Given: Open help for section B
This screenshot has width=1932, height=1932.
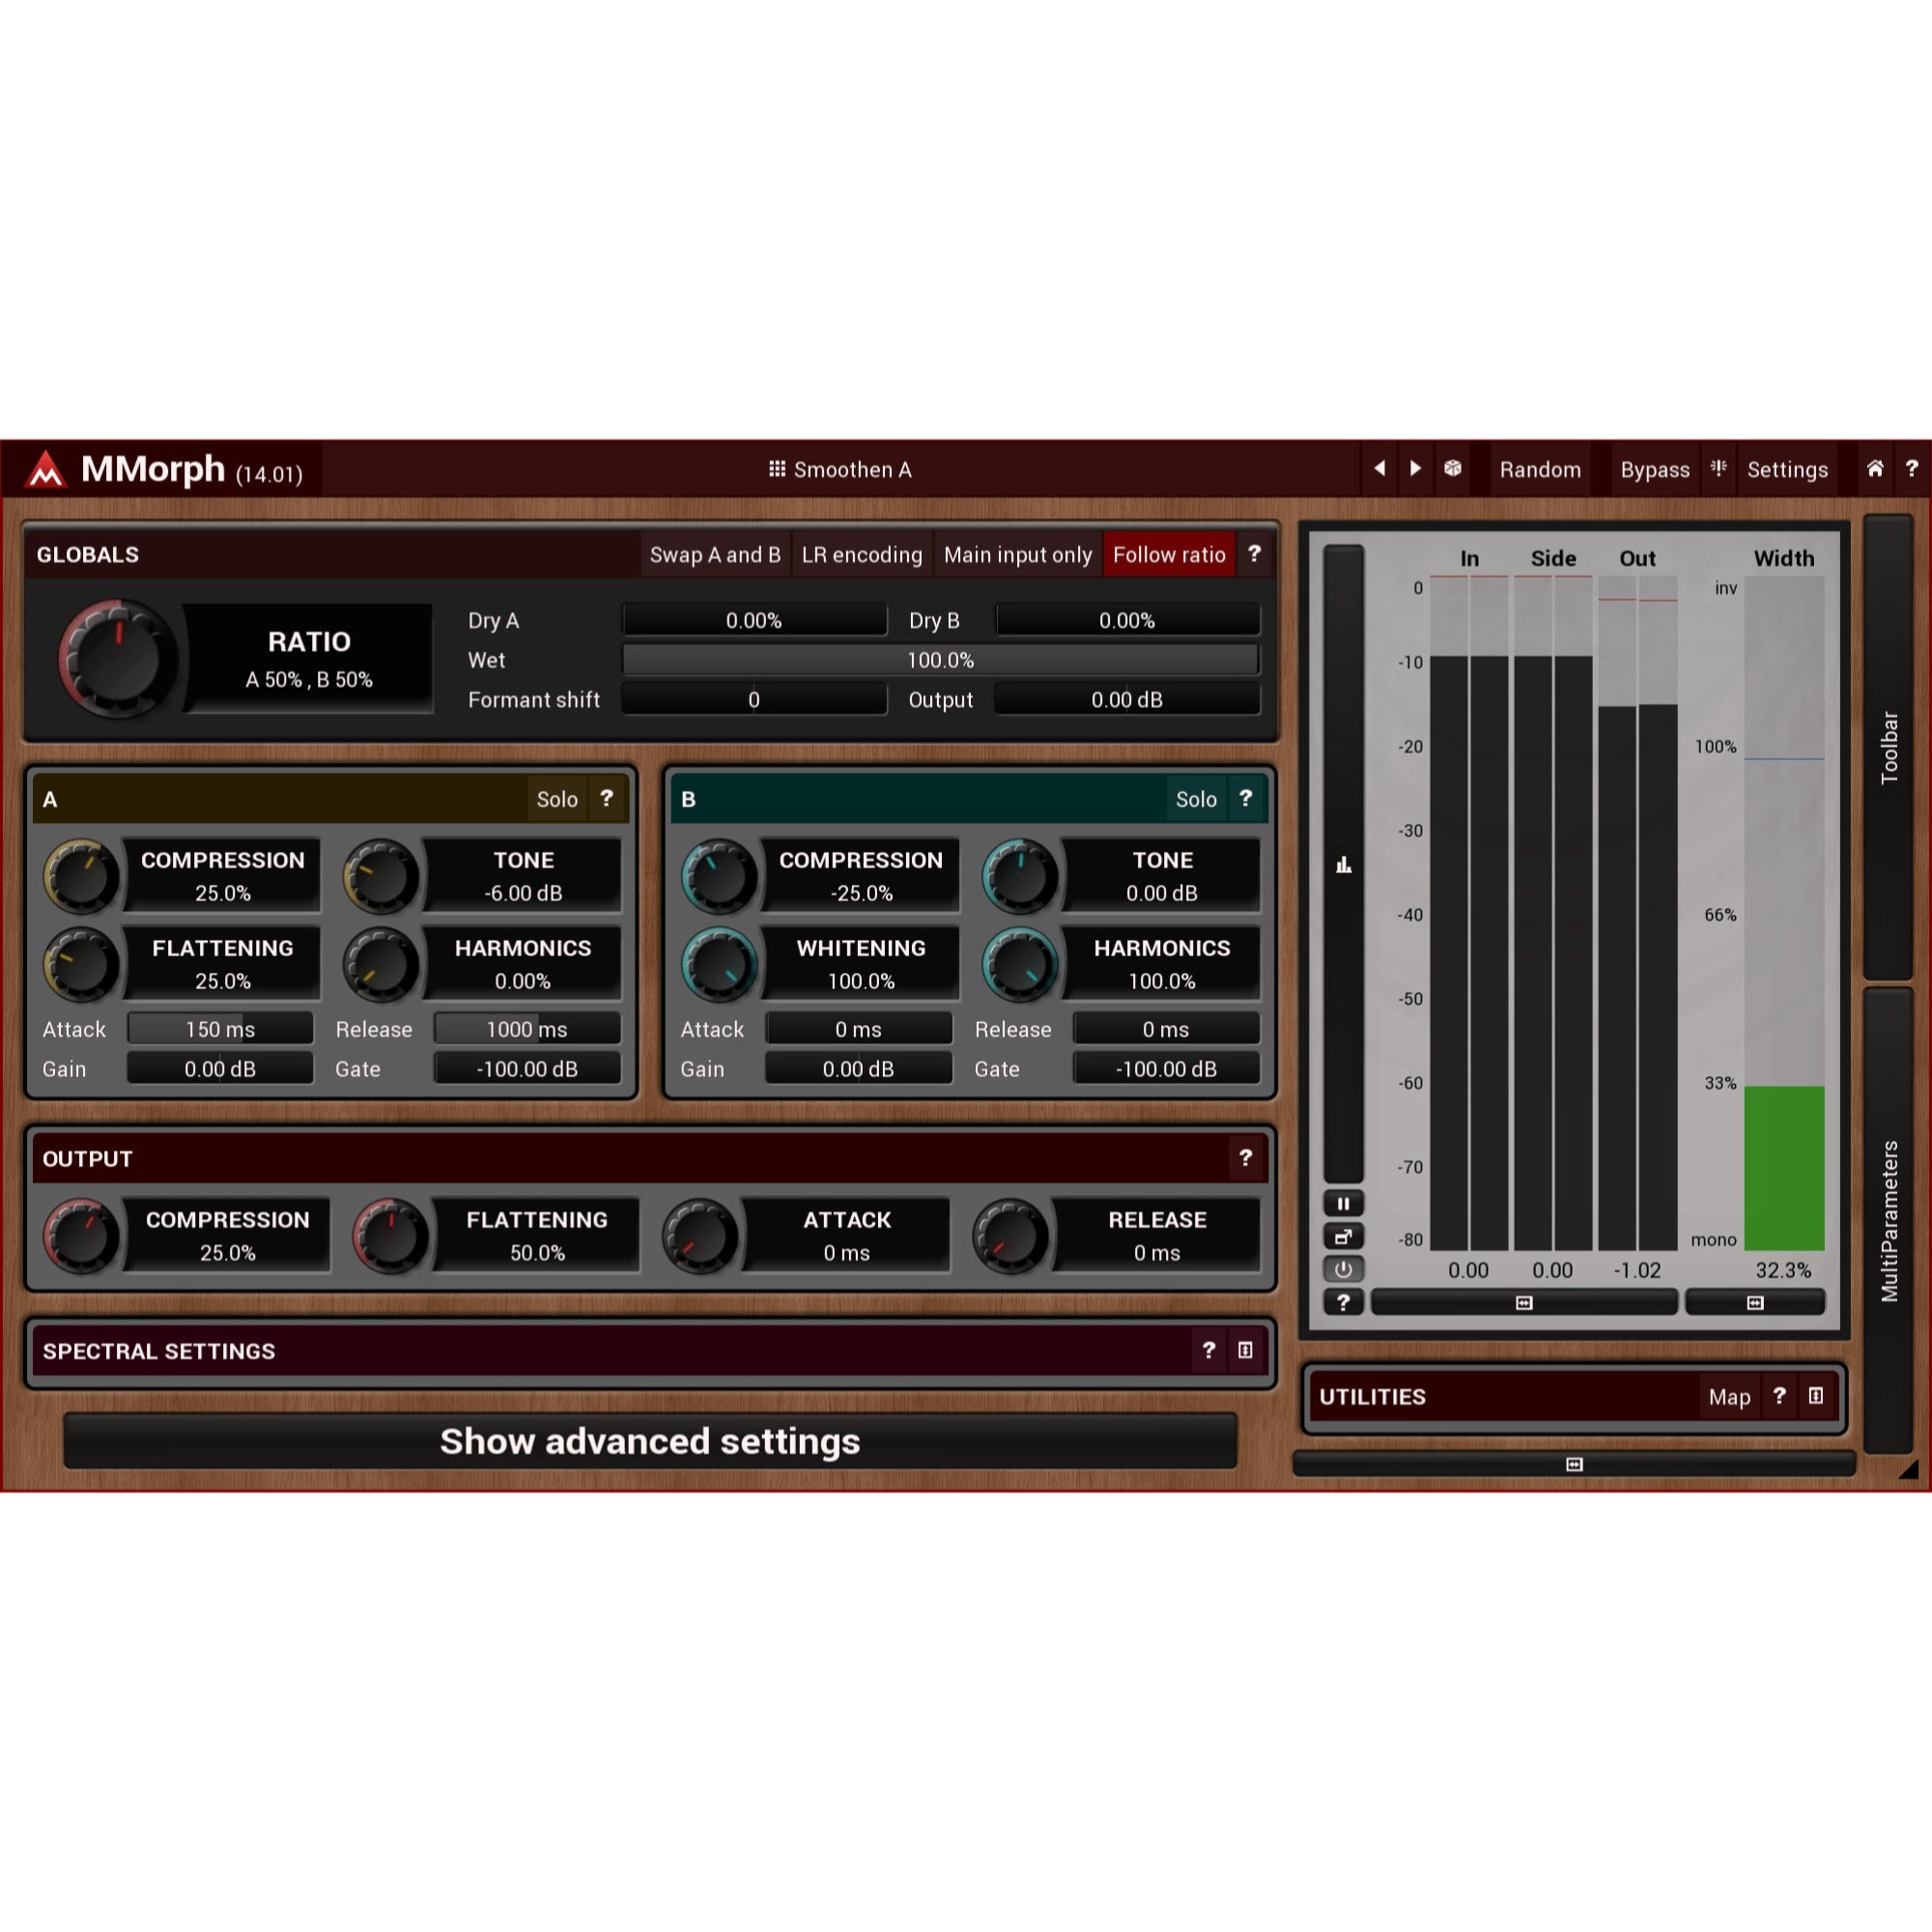Looking at the screenshot, I should point(1245,798).
